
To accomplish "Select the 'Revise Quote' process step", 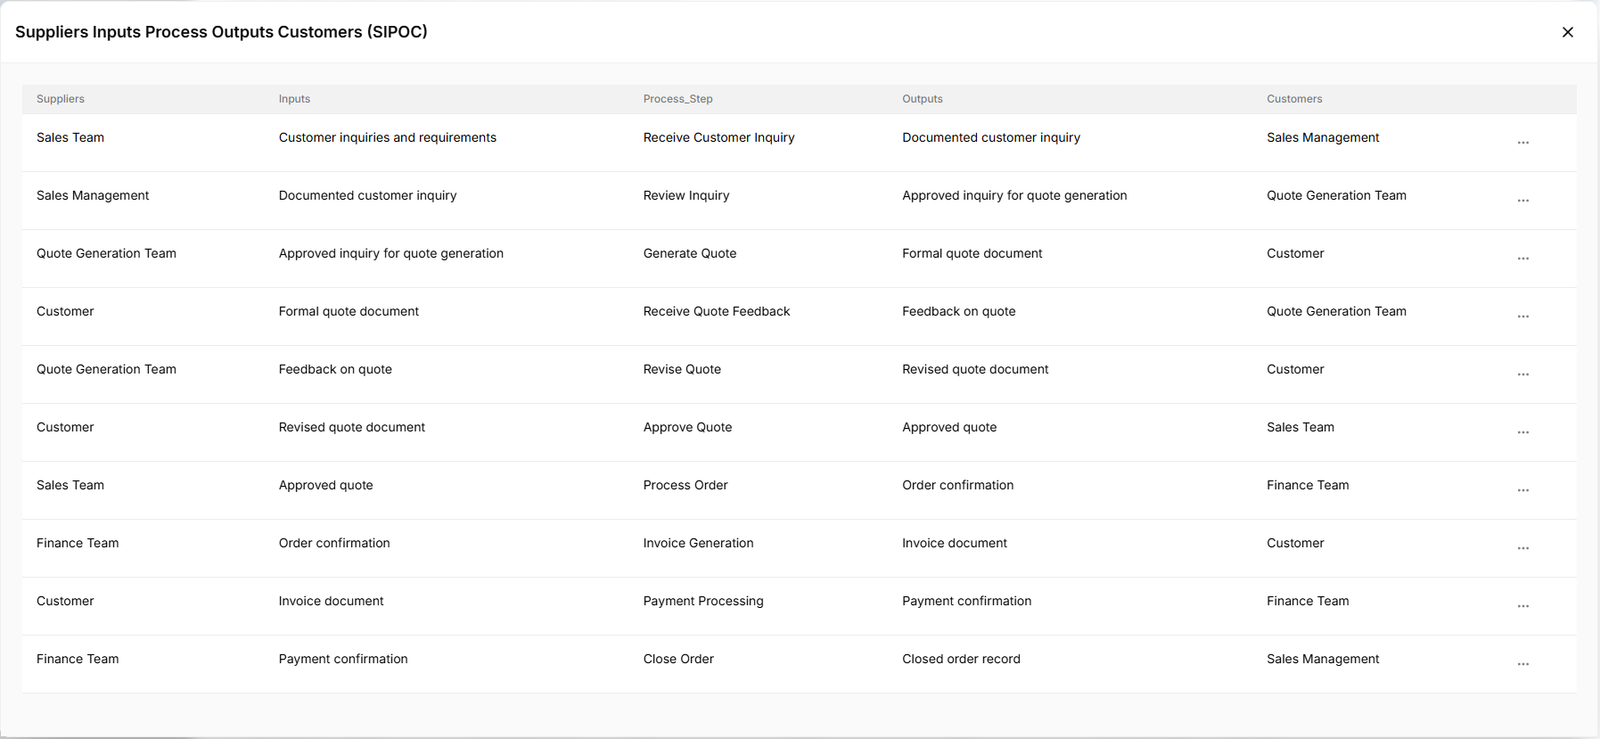I will (x=682, y=370).
